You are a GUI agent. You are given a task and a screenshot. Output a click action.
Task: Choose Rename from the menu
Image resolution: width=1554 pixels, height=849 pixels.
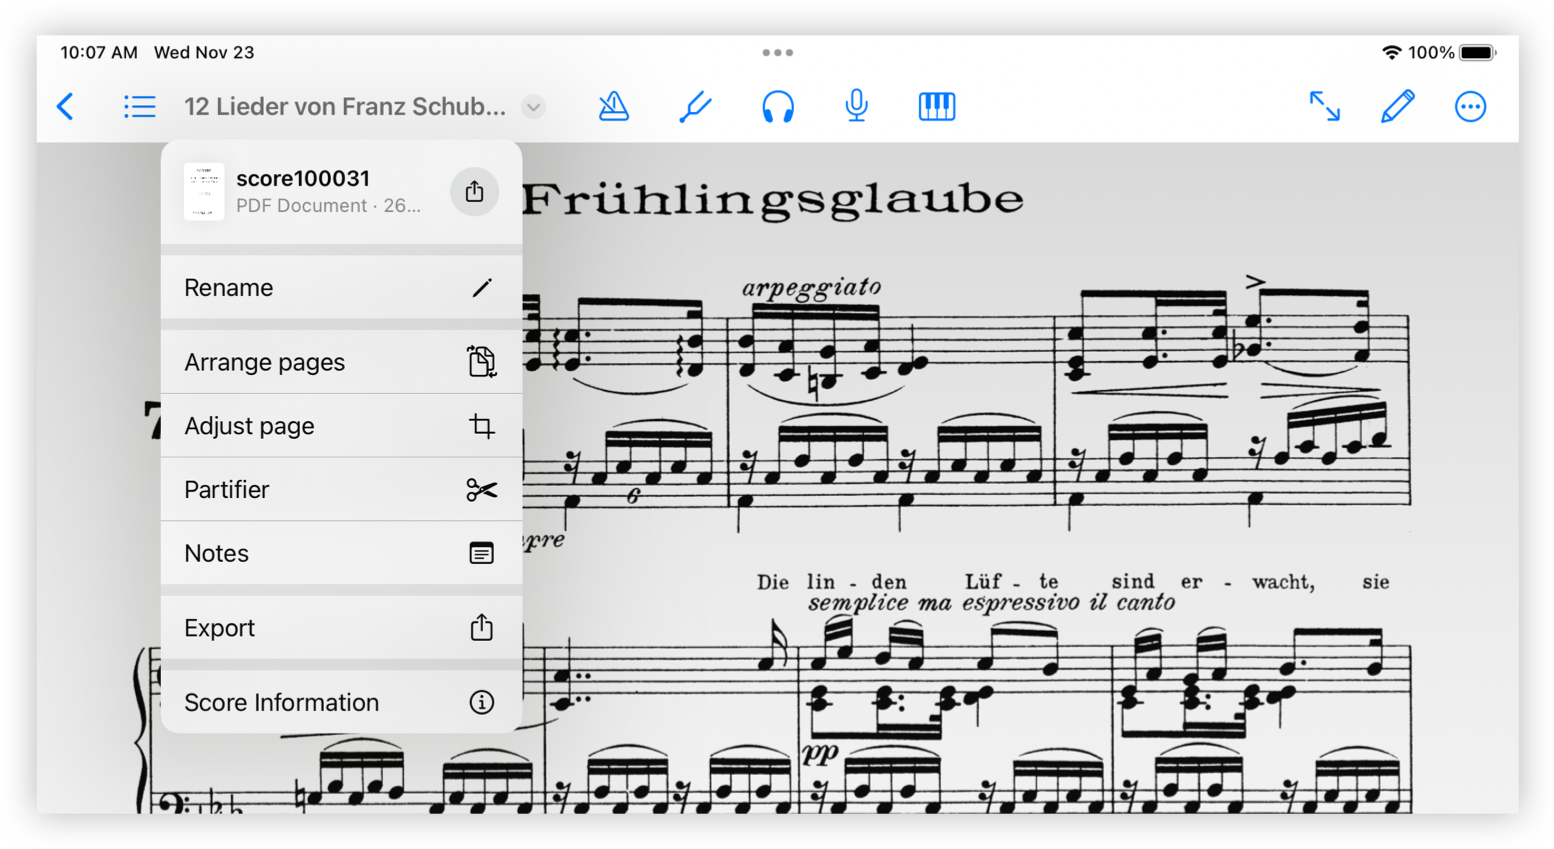(341, 288)
